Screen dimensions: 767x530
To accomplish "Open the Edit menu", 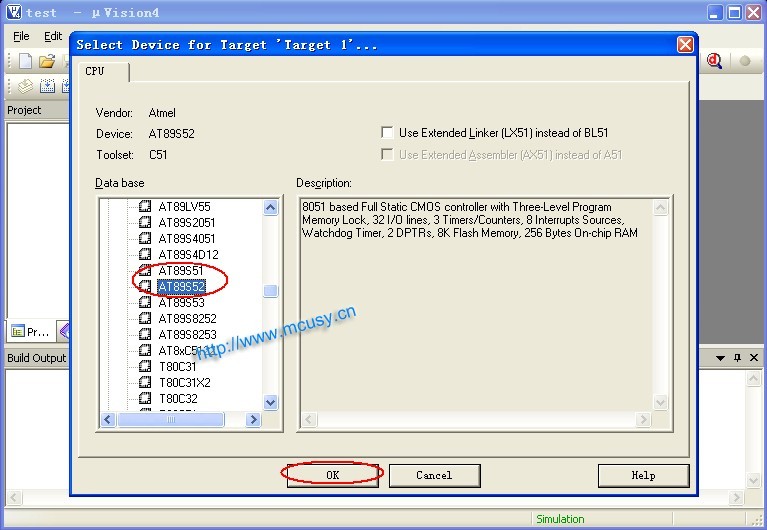I will coord(53,36).
